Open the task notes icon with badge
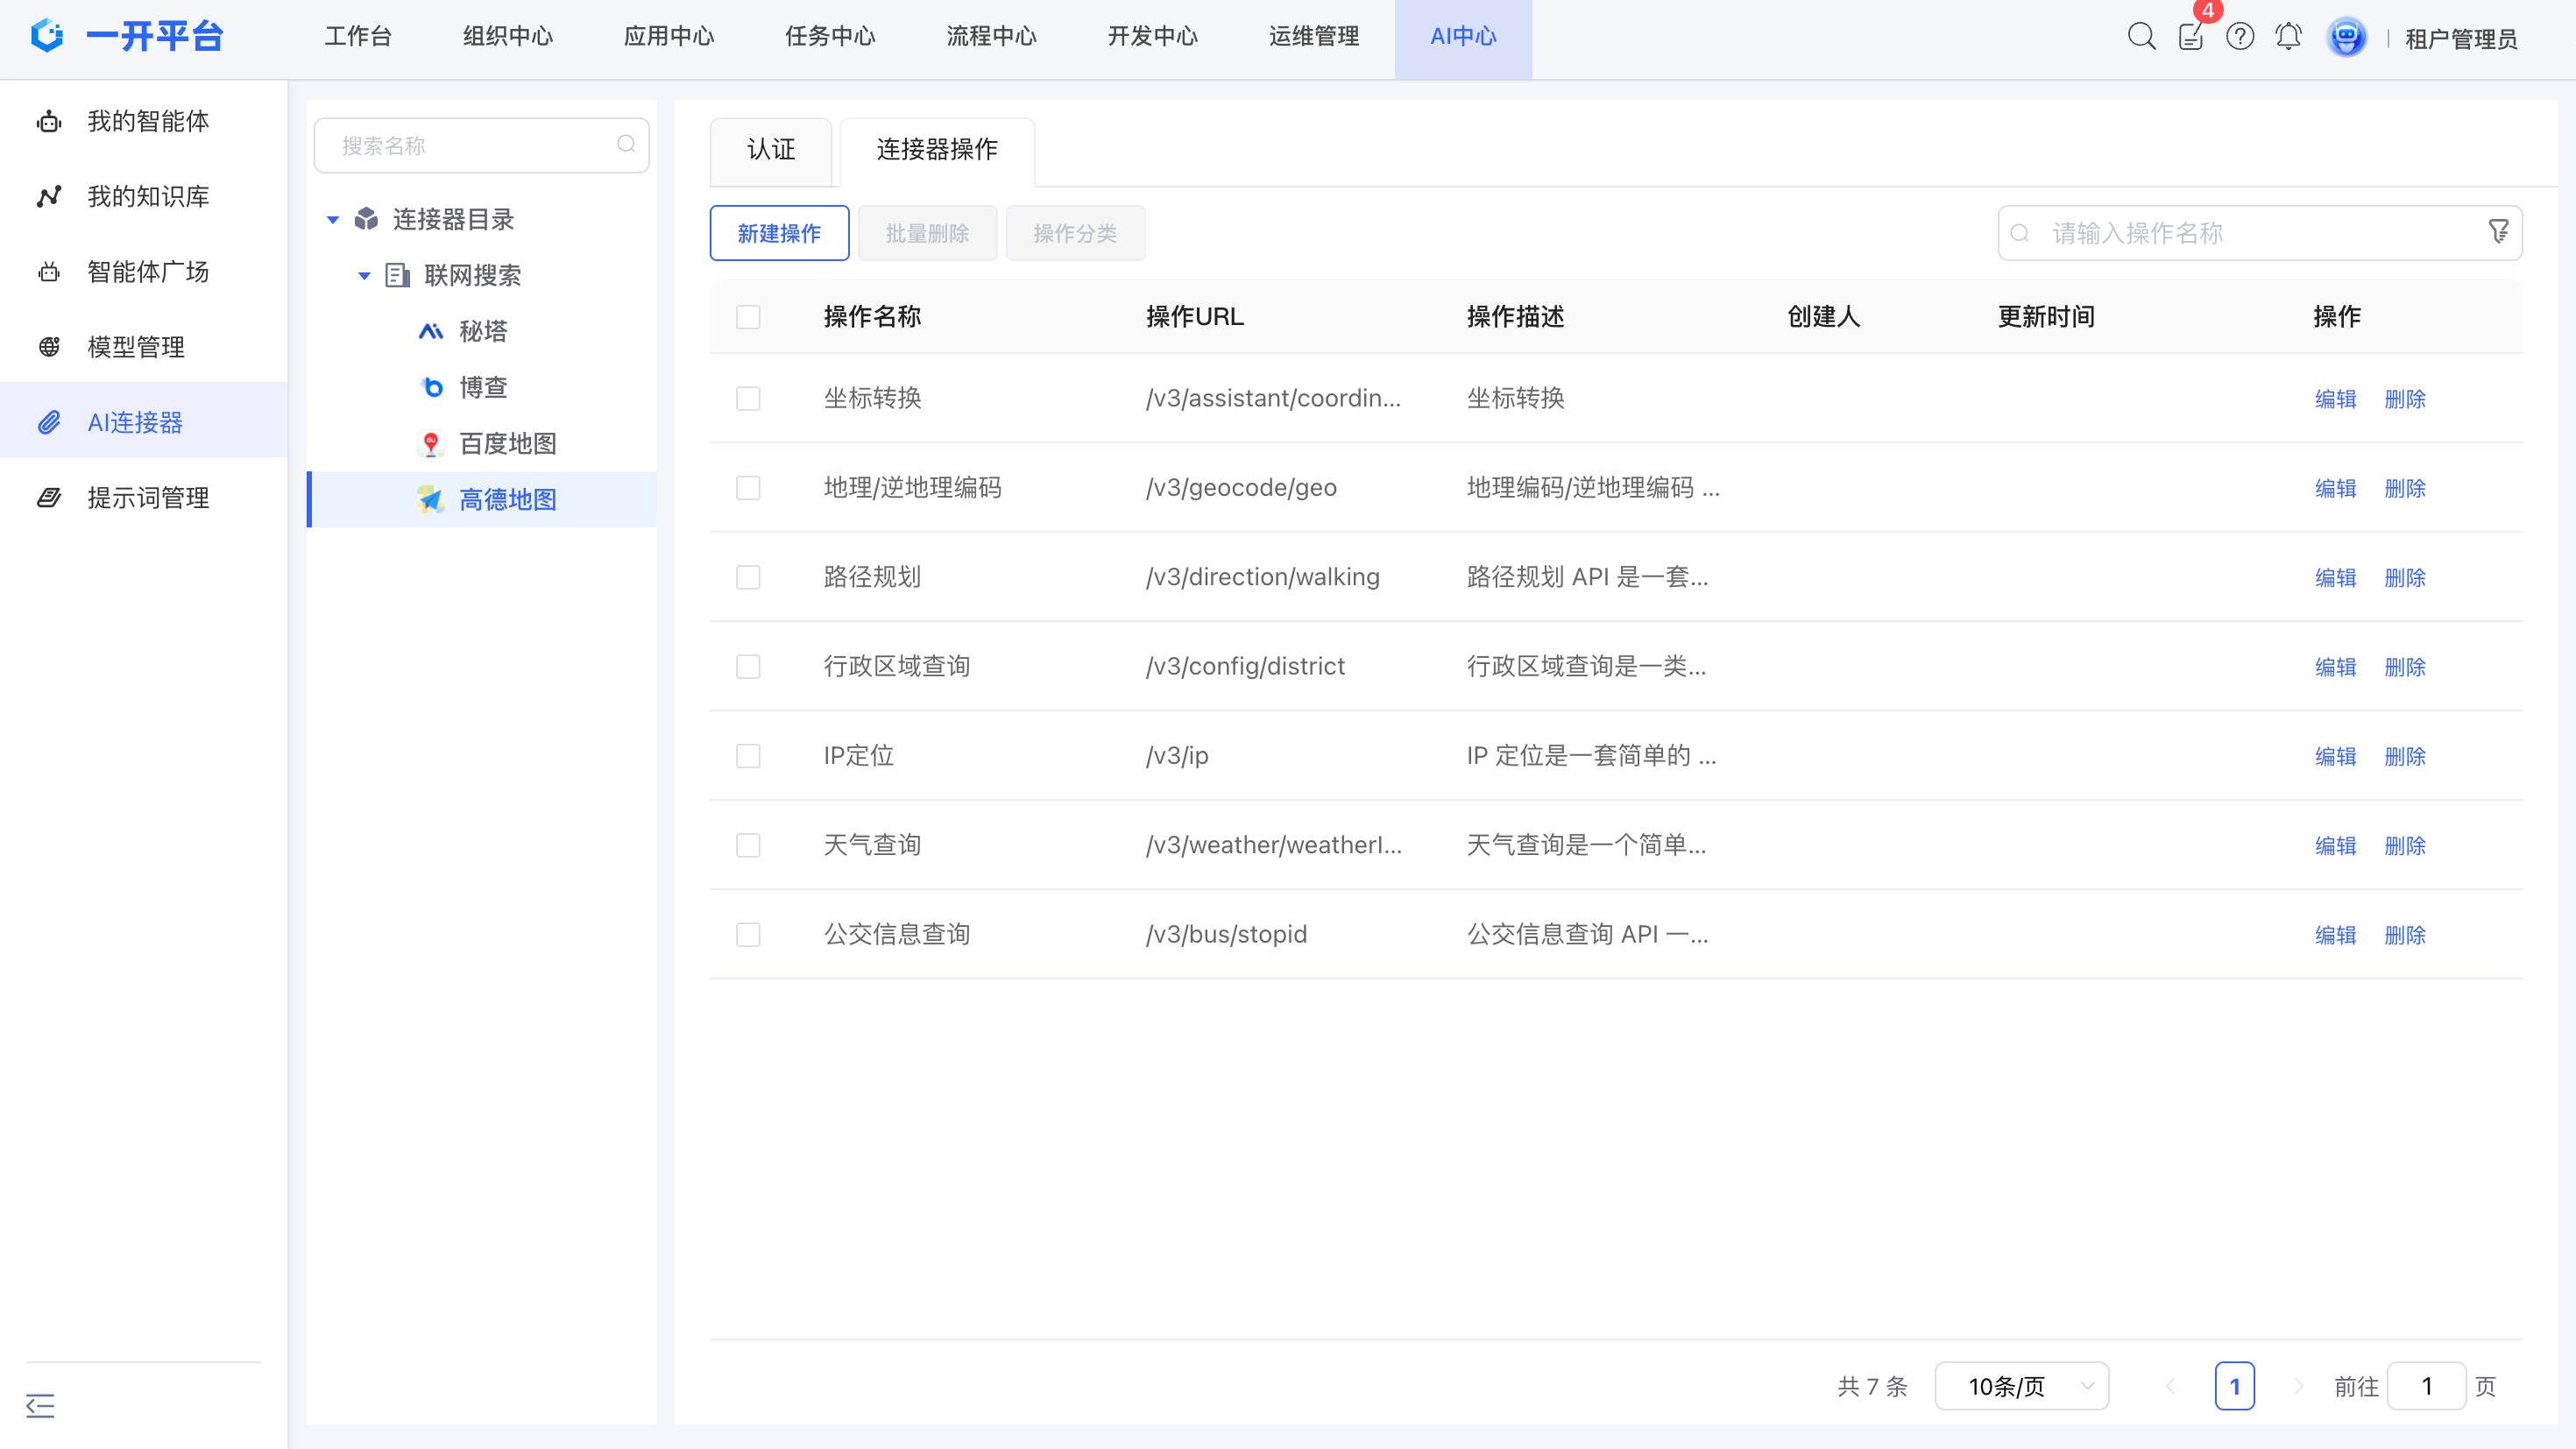This screenshot has width=2576, height=1449. click(x=2190, y=37)
